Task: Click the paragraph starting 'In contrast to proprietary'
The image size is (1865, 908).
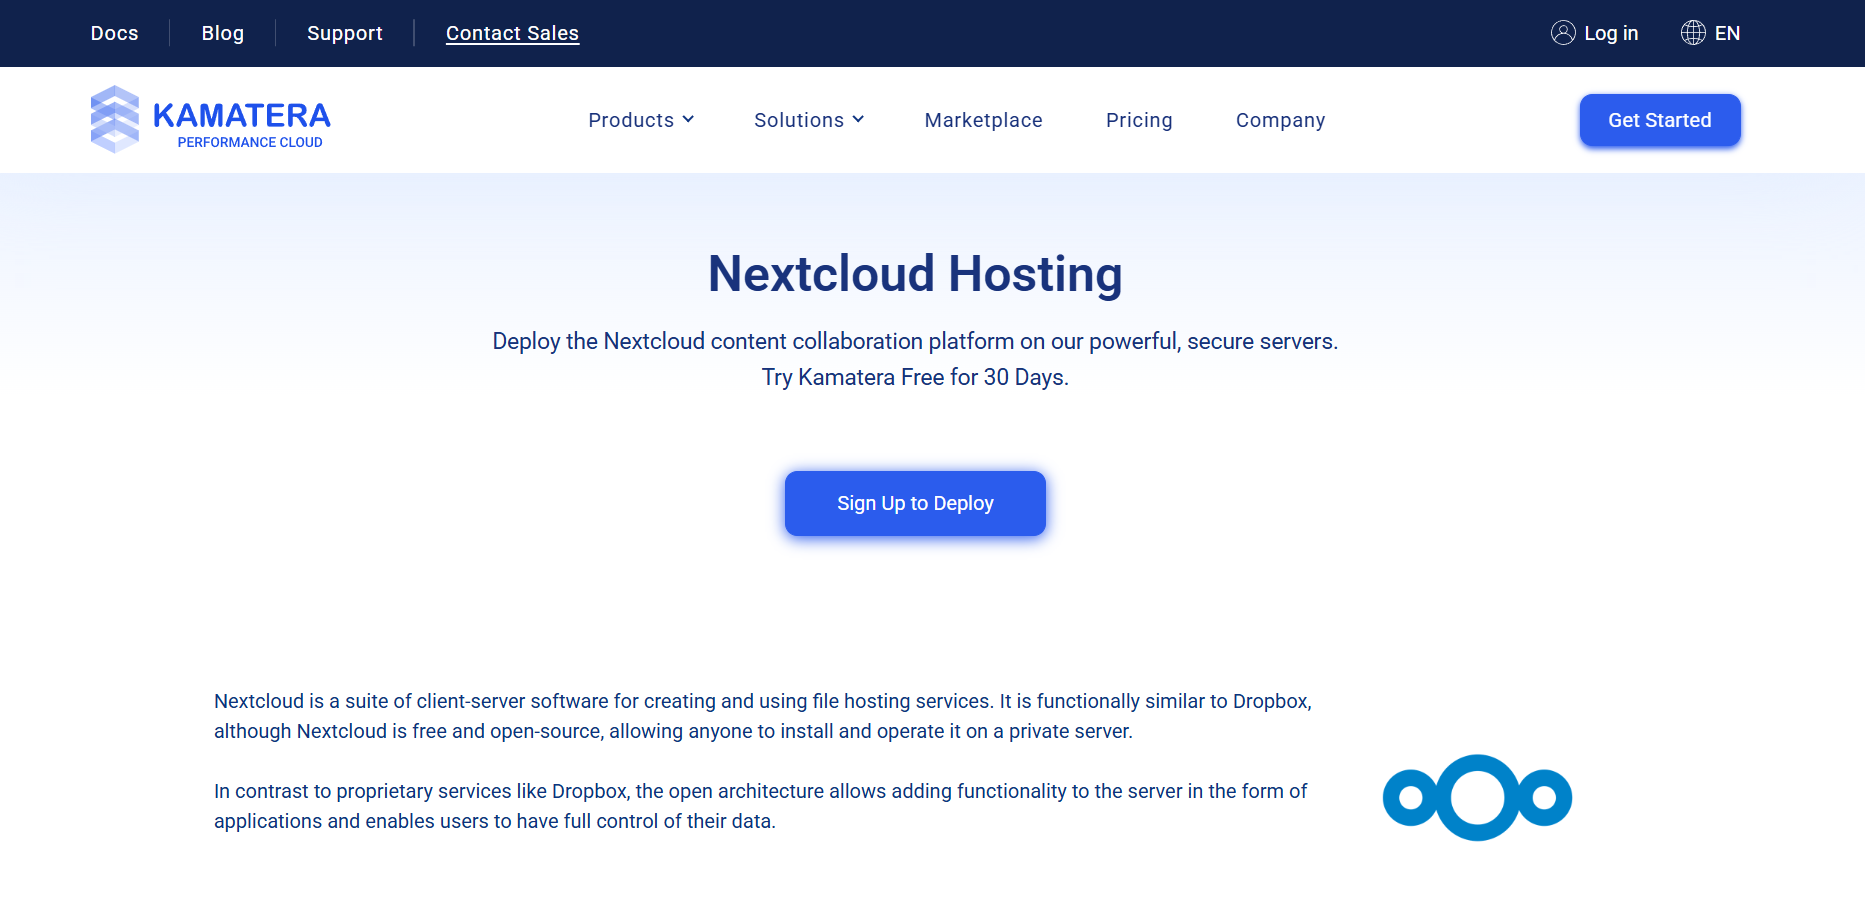Action: pyautogui.click(x=760, y=806)
